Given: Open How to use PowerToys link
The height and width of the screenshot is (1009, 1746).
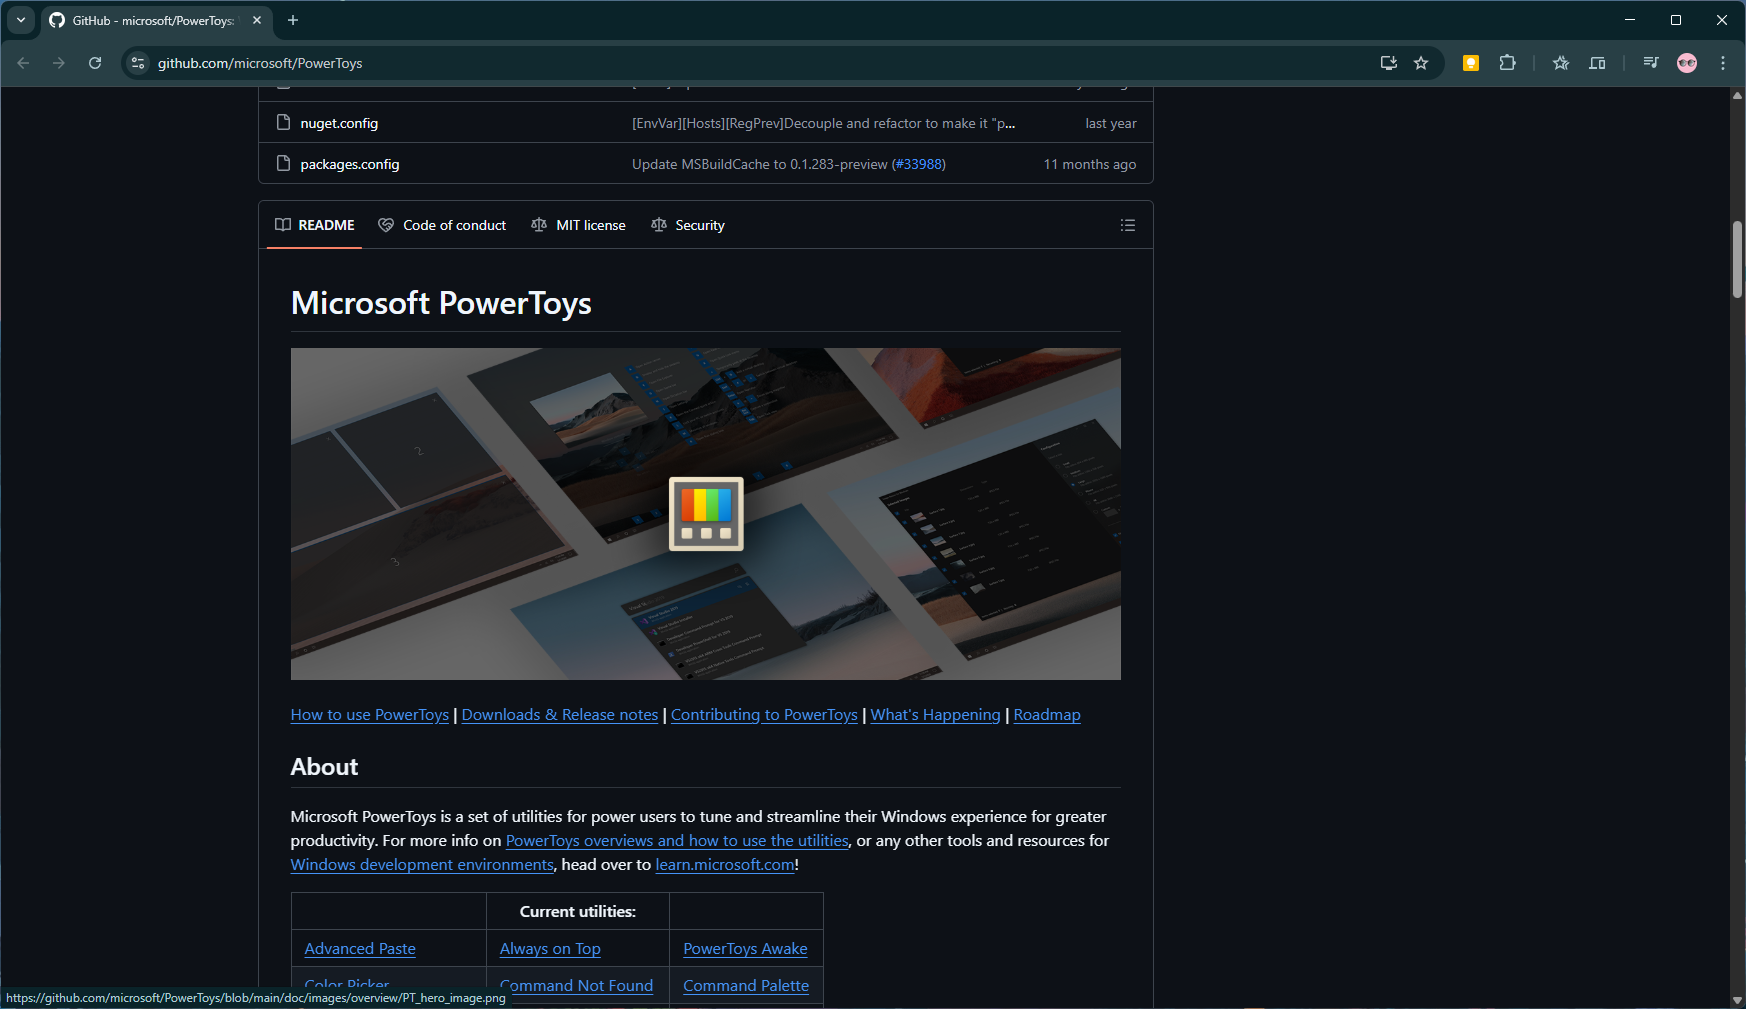Looking at the screenshot, I should (370, 714).
